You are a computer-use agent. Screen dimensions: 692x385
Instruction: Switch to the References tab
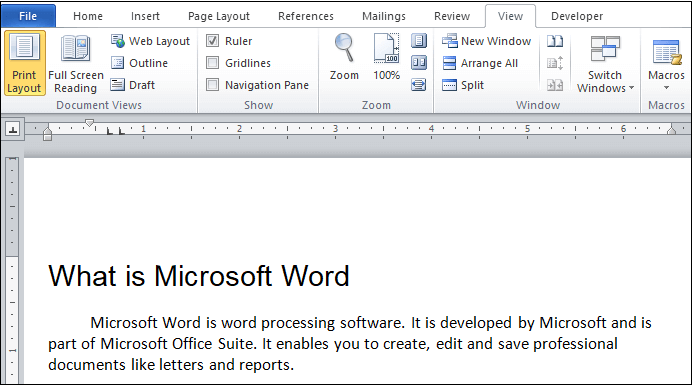pos(306,16)
